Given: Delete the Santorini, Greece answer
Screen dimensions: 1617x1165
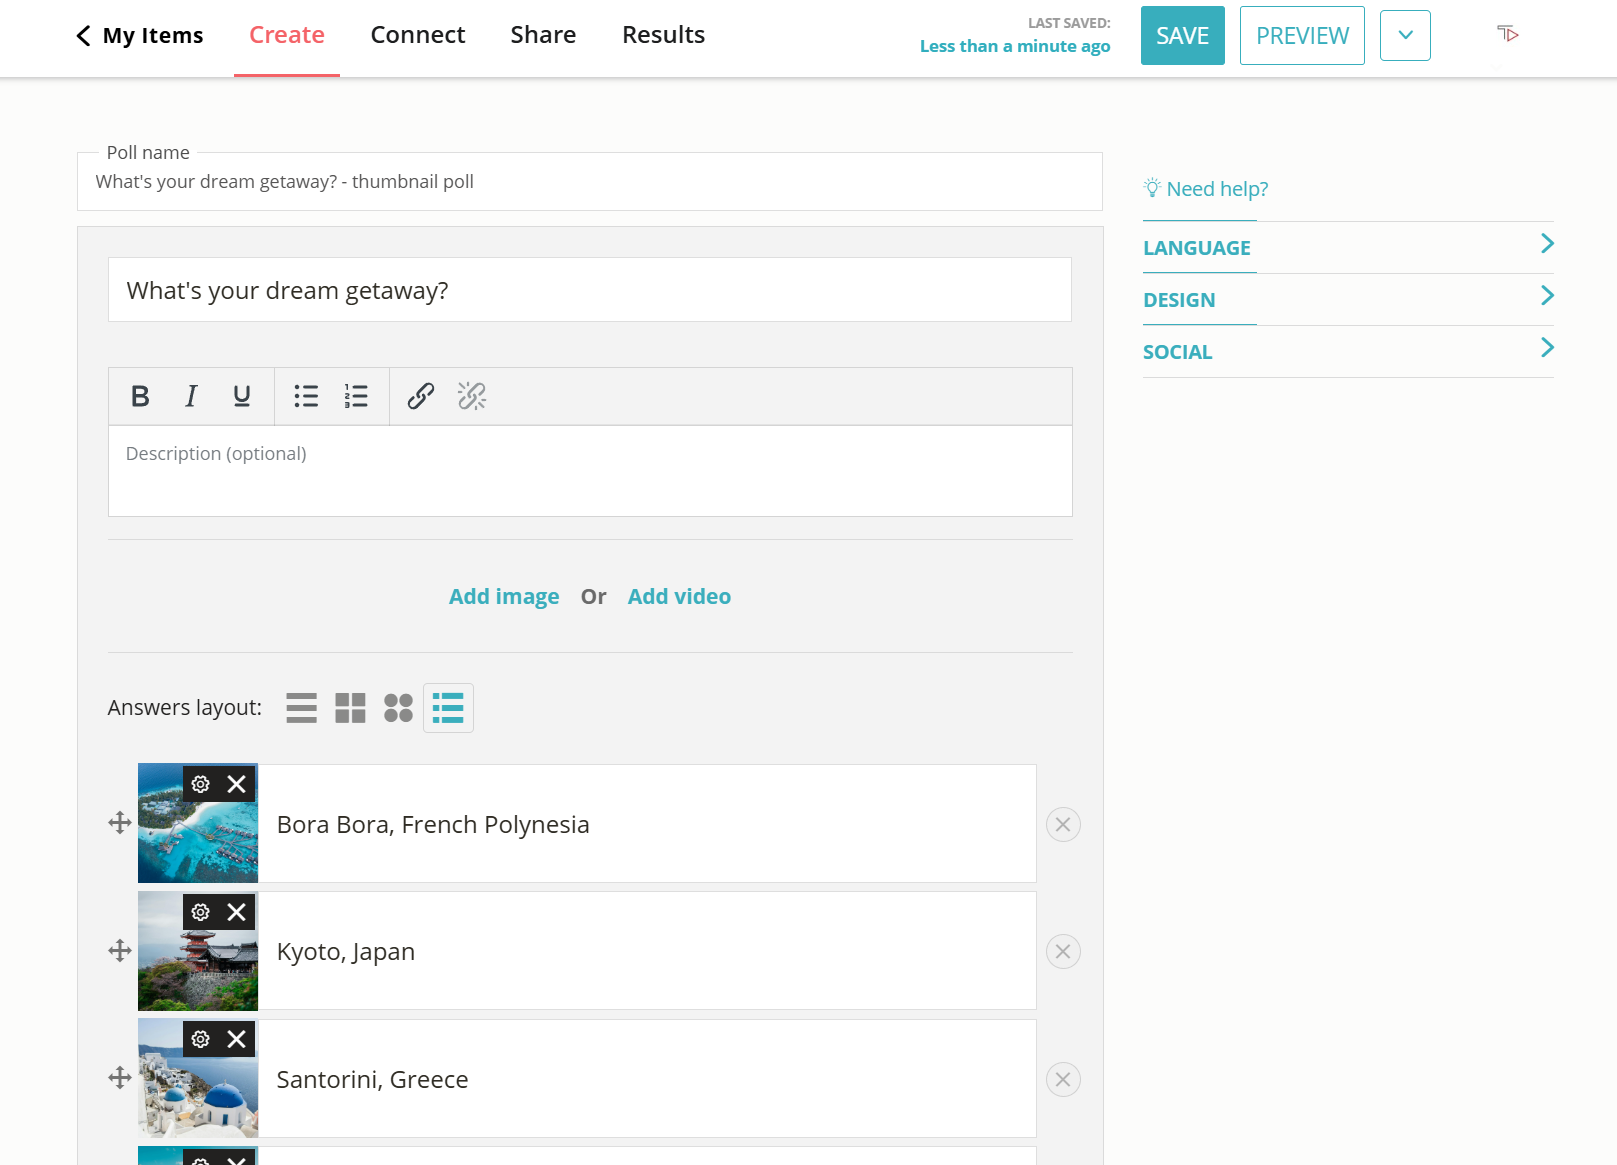Looking at the screenshot, I should coord(1063,1080).
